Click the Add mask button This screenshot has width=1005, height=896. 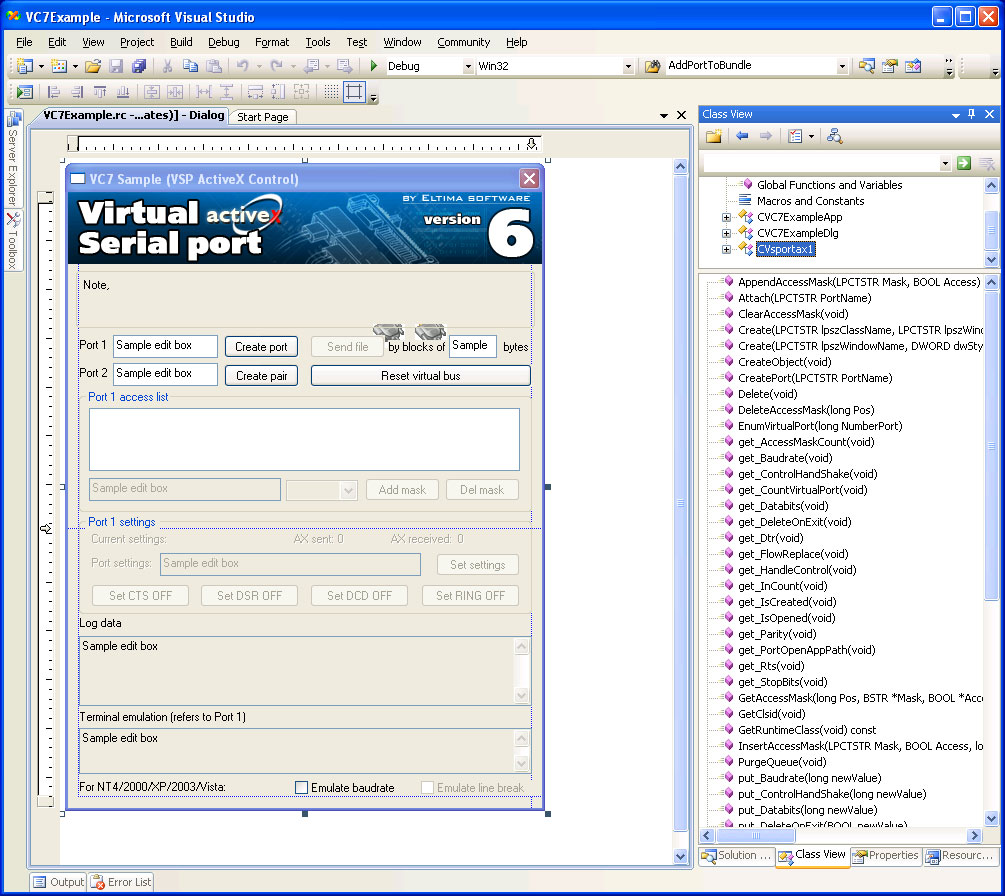click(402, 490)
